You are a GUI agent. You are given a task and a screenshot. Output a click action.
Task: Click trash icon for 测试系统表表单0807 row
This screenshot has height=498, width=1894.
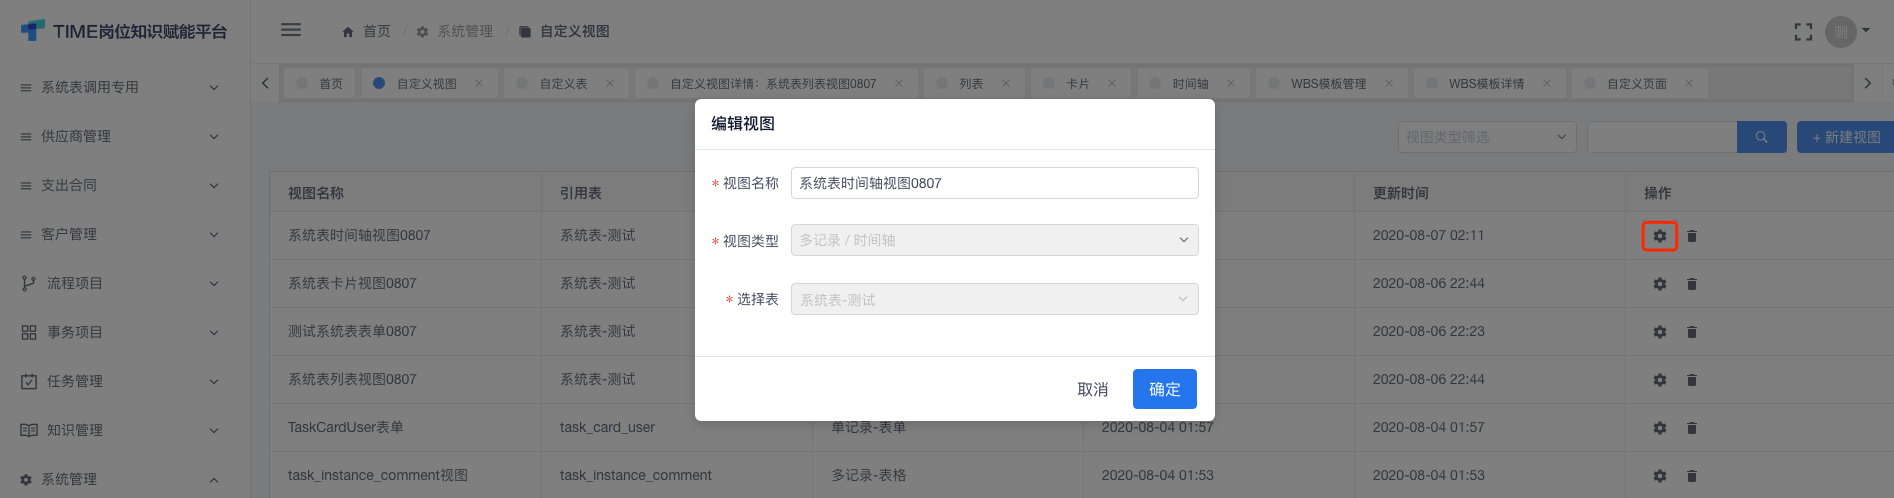coord(1692,332)
